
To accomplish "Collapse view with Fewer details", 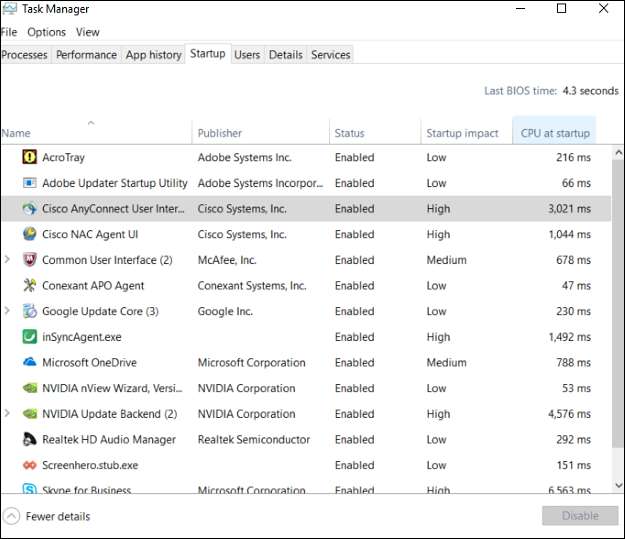I will coord(47,516).
